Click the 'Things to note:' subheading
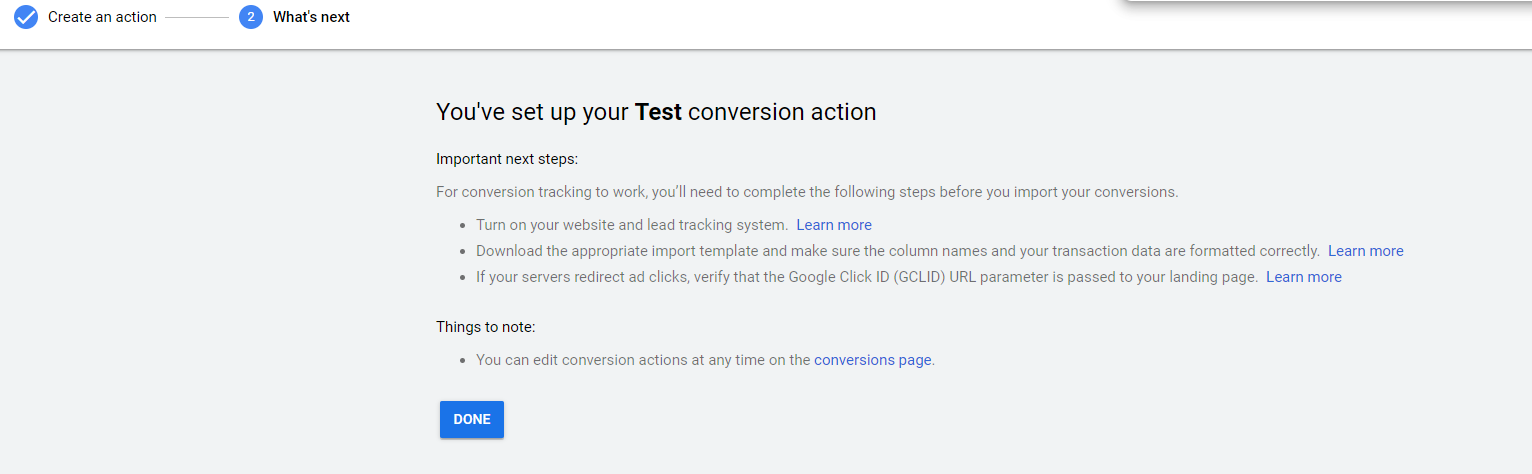 pyautogui.click(x=487, y=327)
